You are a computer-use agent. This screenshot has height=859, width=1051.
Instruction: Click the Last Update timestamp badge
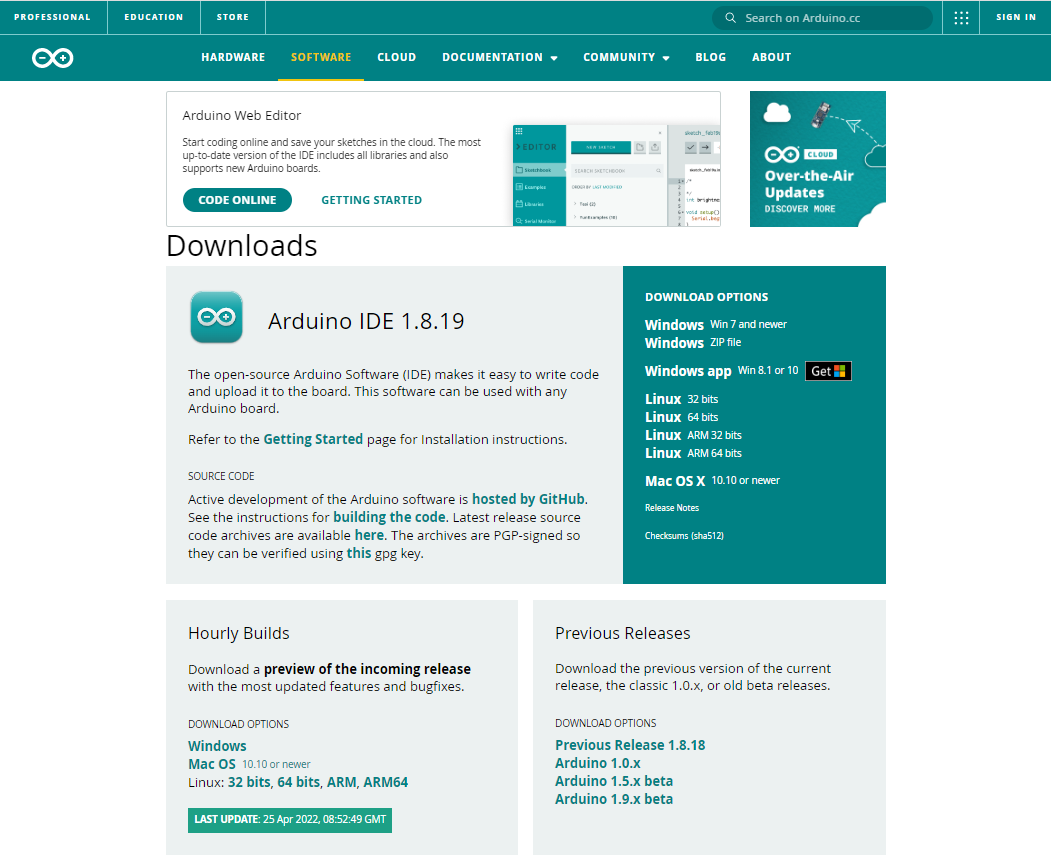[290, 820]
